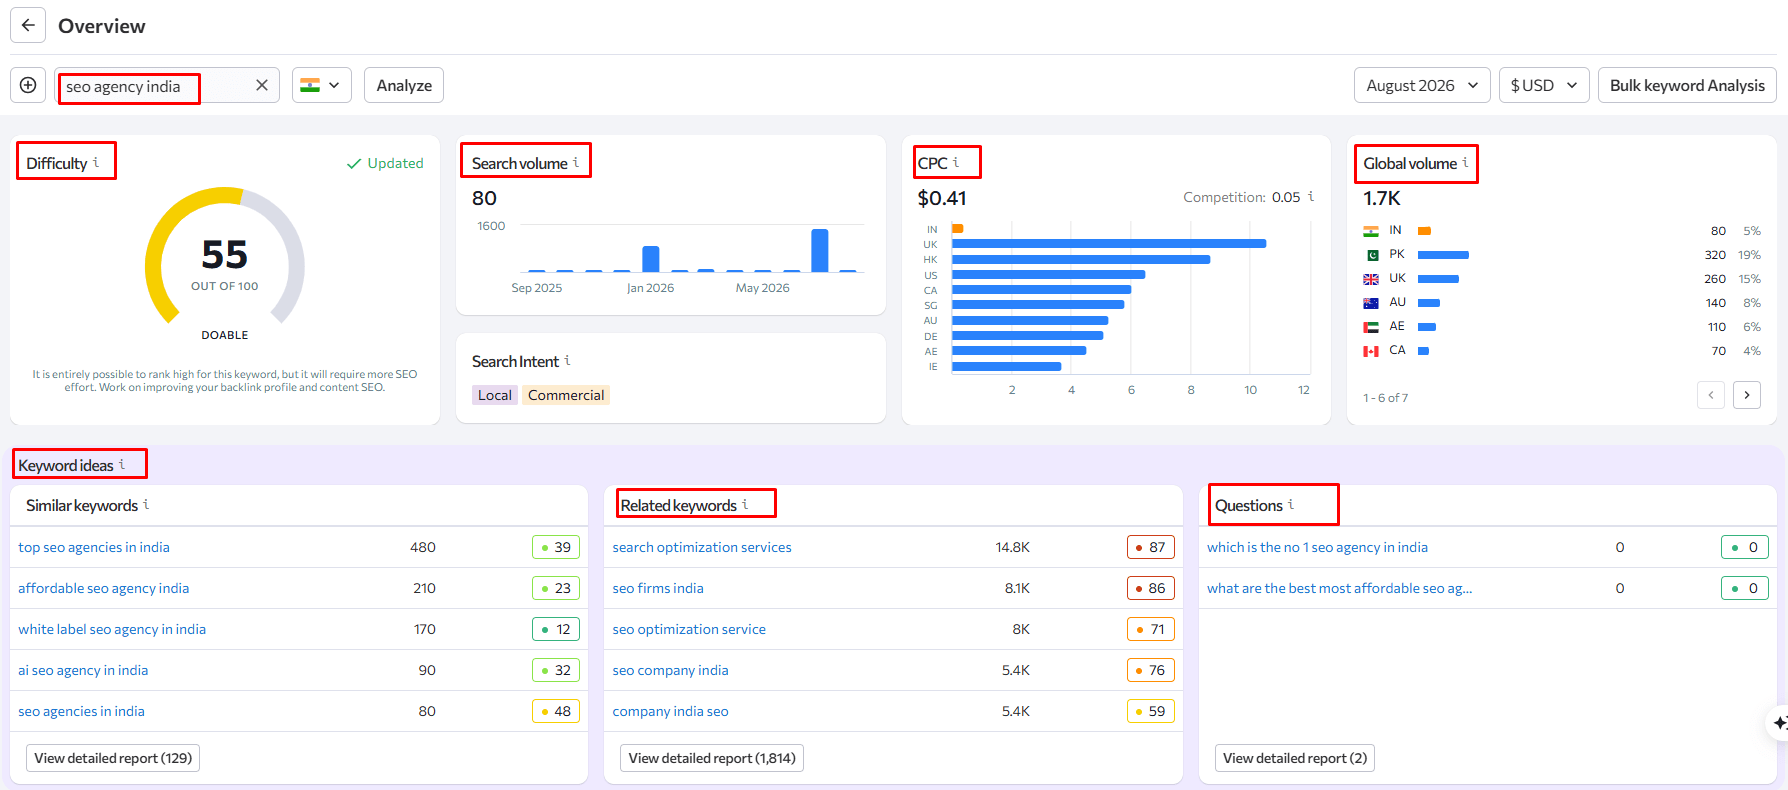The width and height of the screenshot is (1788, 790).
Task: Open 'what are the best most affordable' question
Action: coord(1339,588)
